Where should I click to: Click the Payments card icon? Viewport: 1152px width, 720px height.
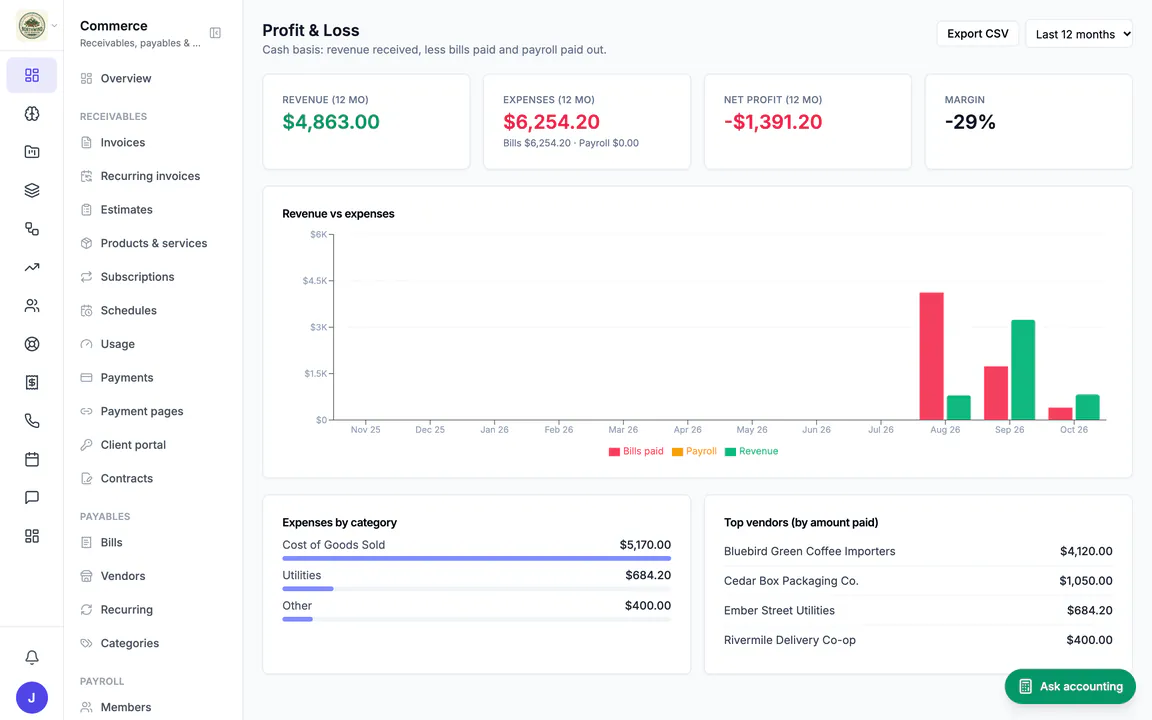click(x=86, y=378)
